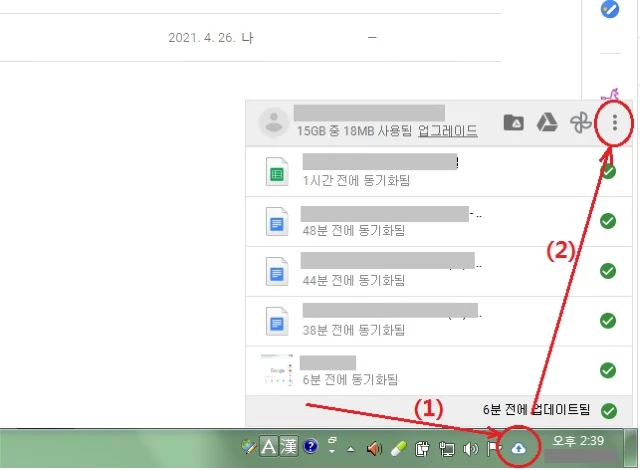Click the Show Desktop button
The height and width of the screenshot is (470, 640).
631,448
